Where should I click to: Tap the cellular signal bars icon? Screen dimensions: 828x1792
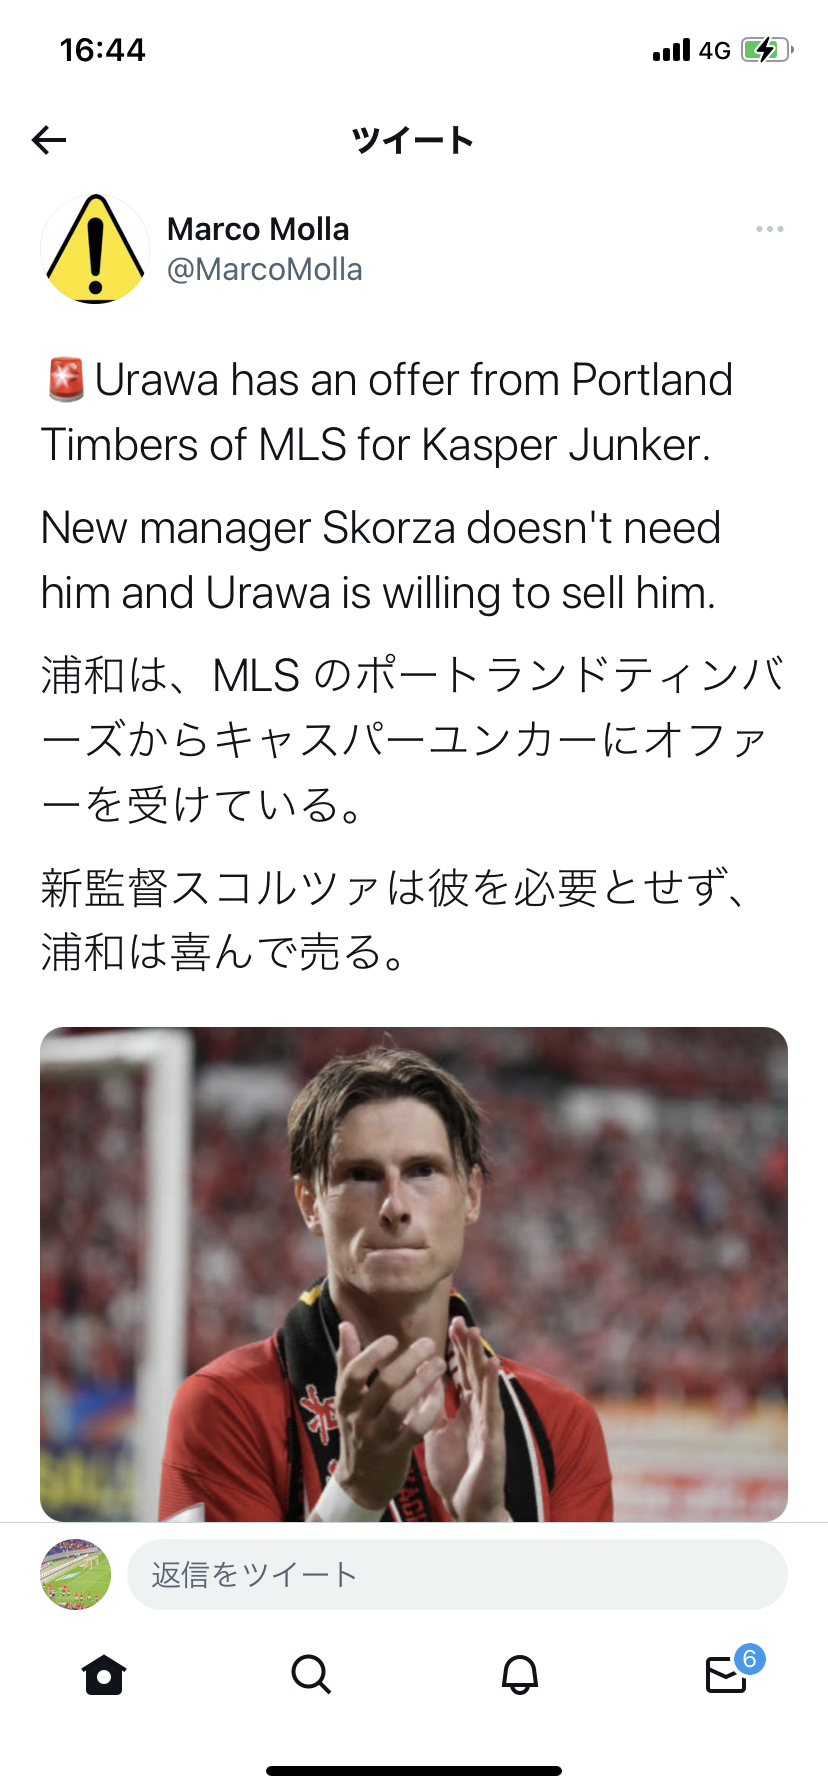[x=671, y=50]
